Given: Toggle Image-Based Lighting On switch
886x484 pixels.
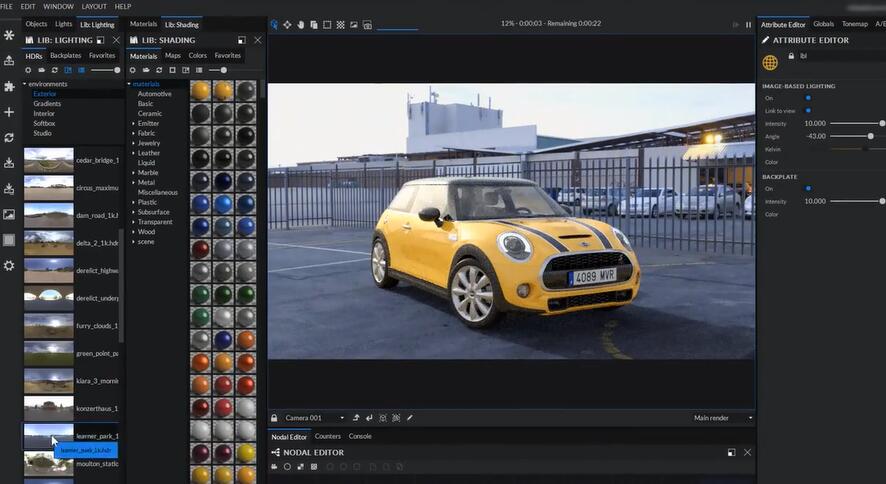Looking at the screenshot, I should (809, 98).
